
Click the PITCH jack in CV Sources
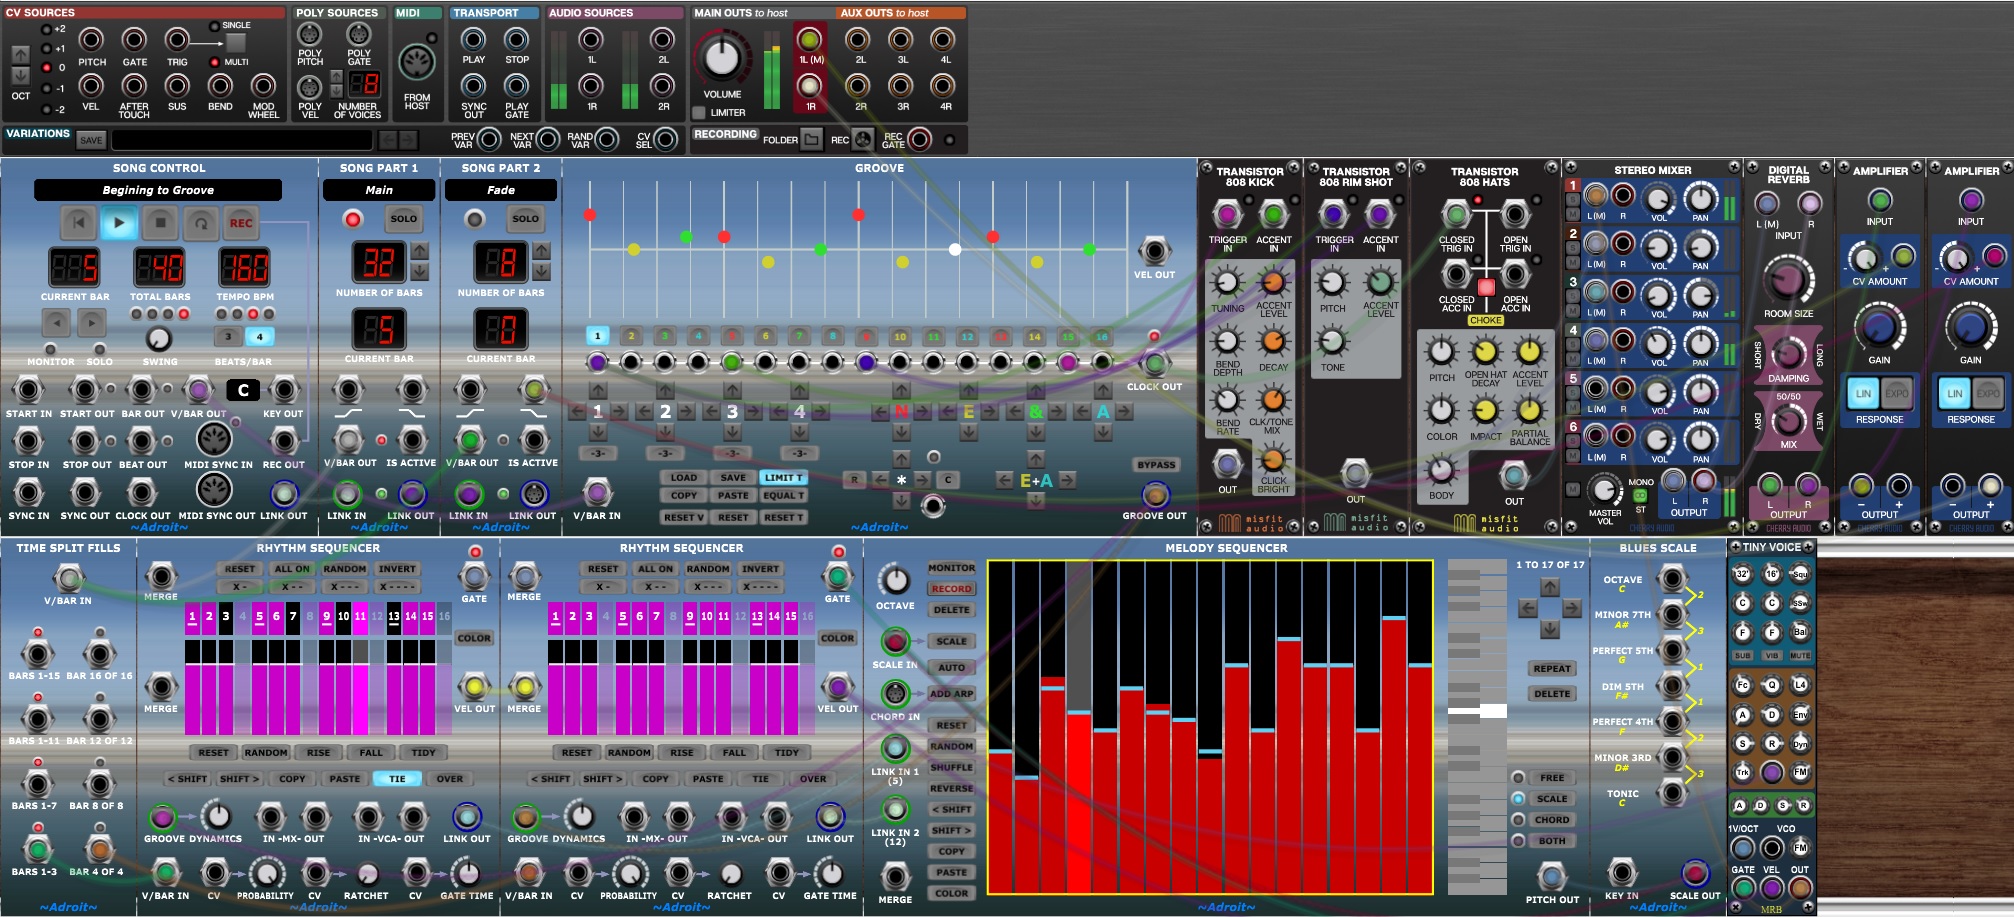(91, 40)
